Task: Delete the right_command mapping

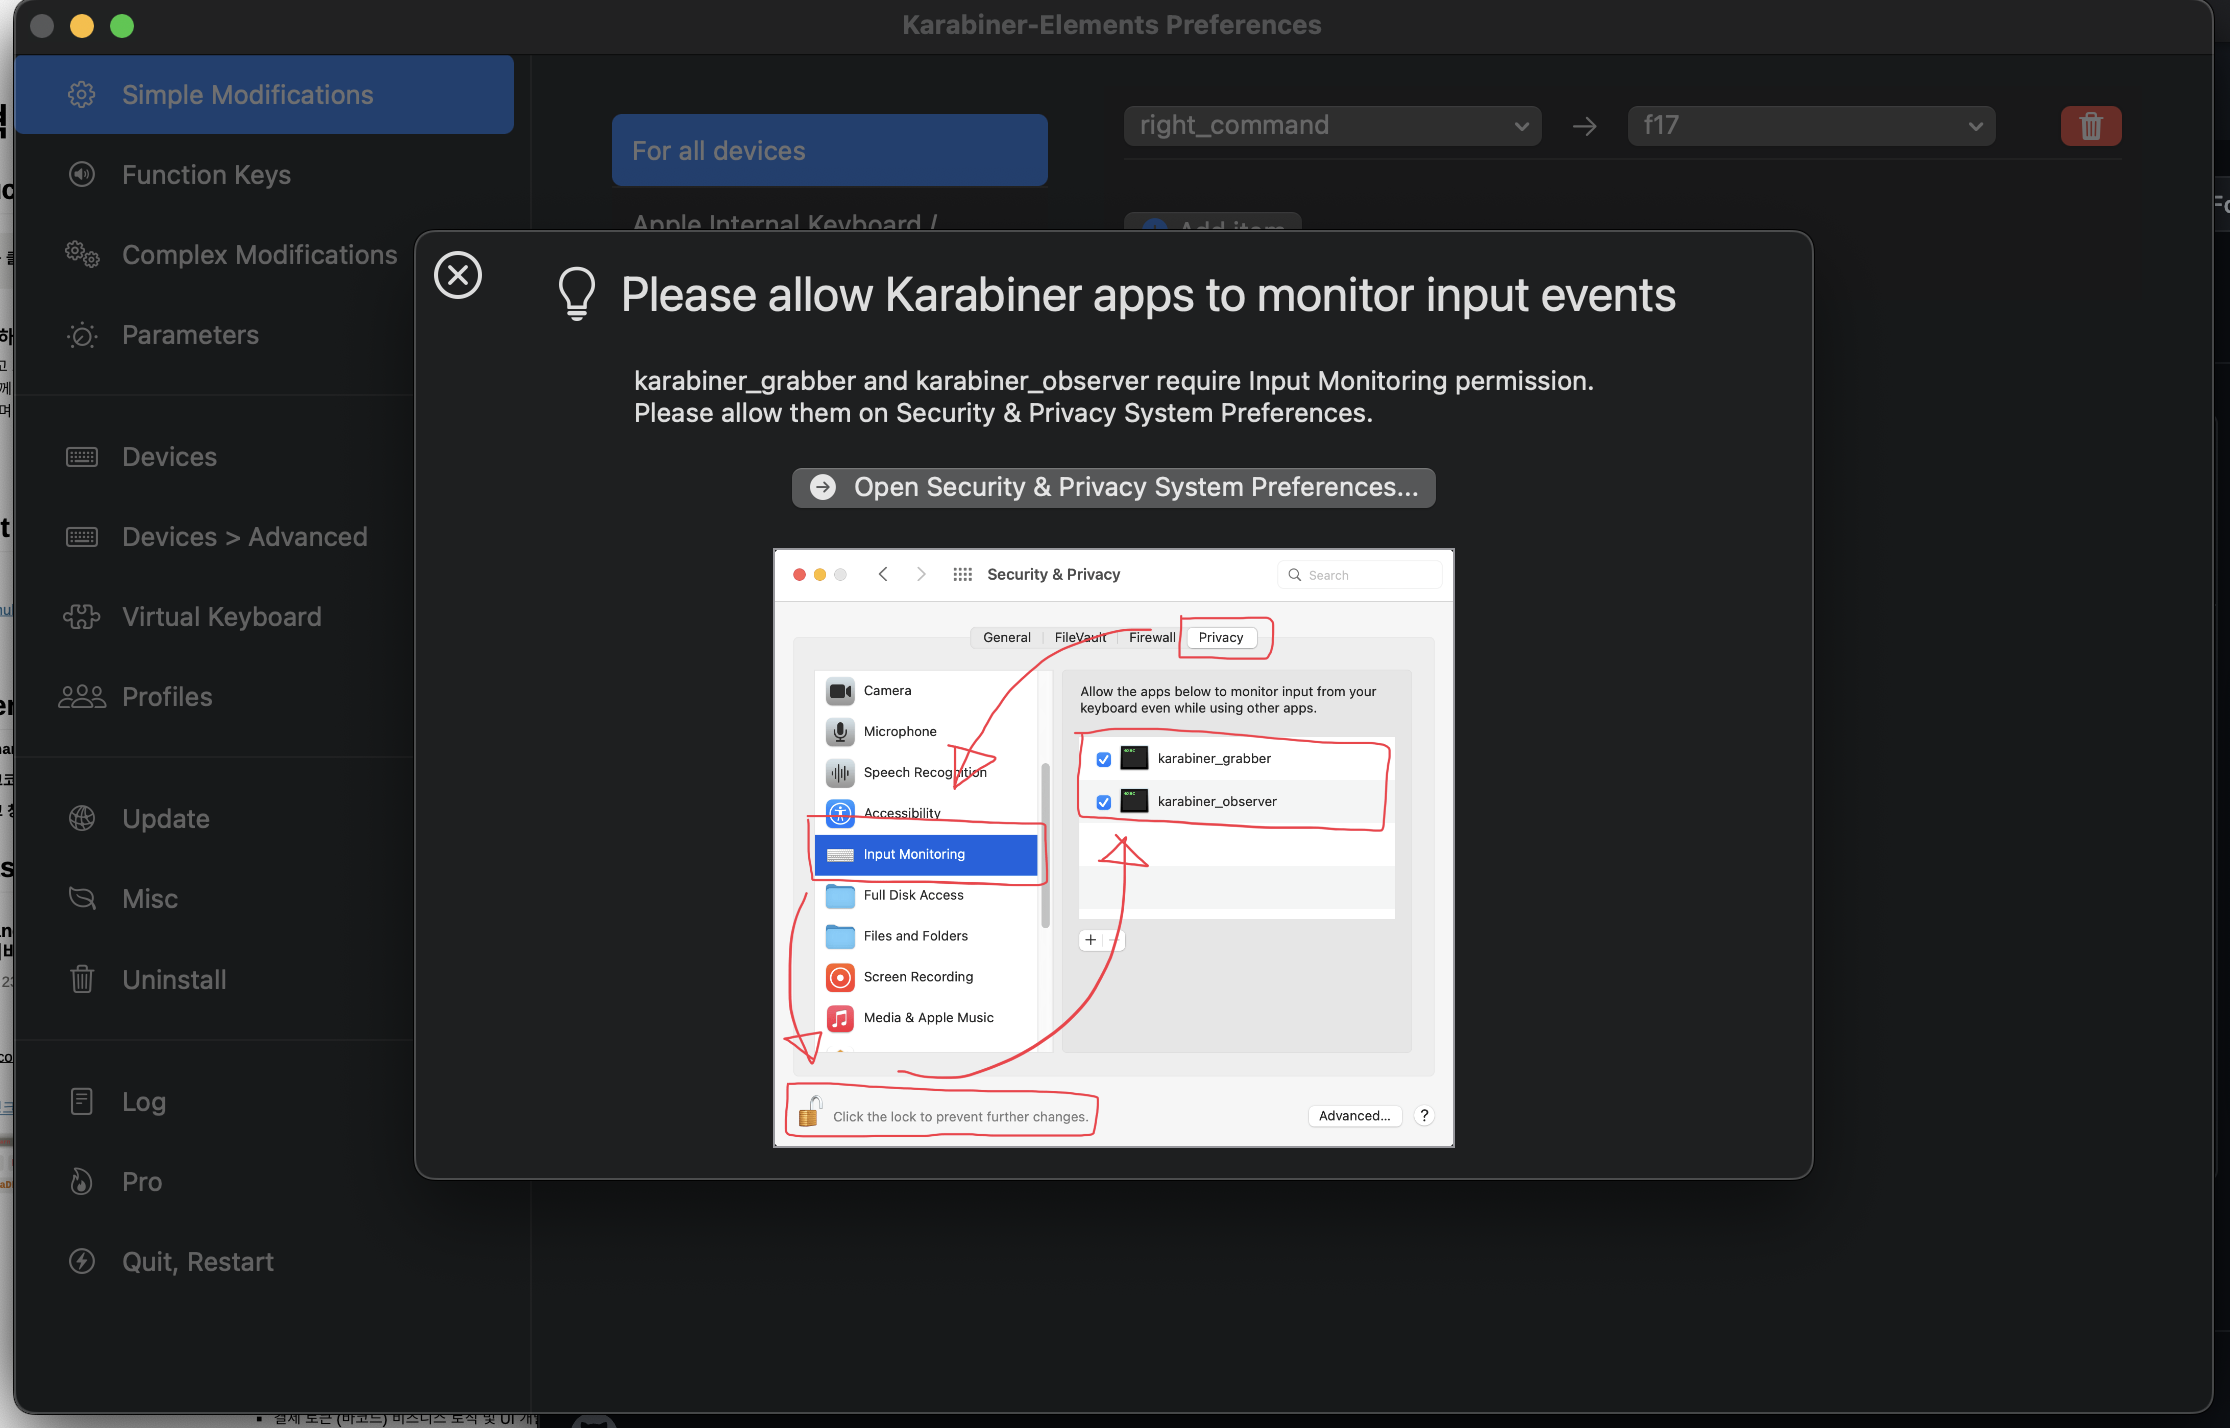Action: [x=2090, y=125]
